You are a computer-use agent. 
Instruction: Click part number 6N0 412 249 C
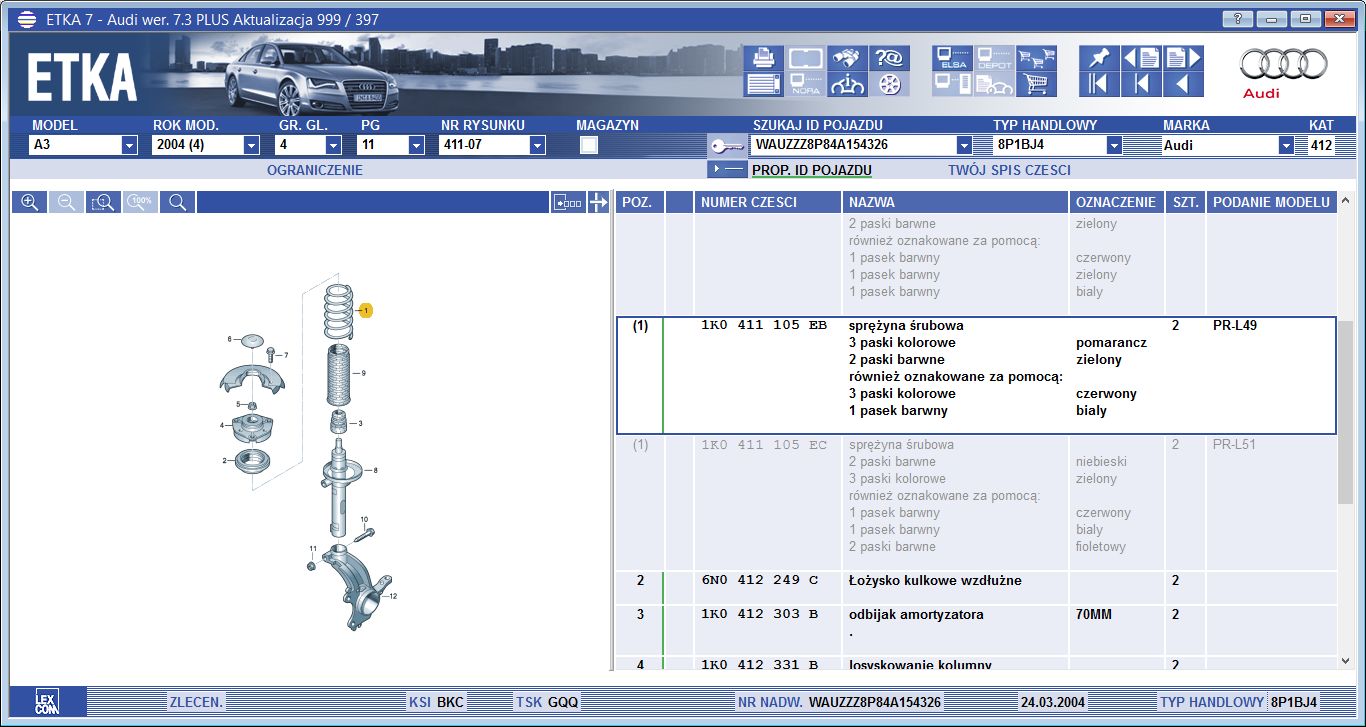tap(760, 581)
